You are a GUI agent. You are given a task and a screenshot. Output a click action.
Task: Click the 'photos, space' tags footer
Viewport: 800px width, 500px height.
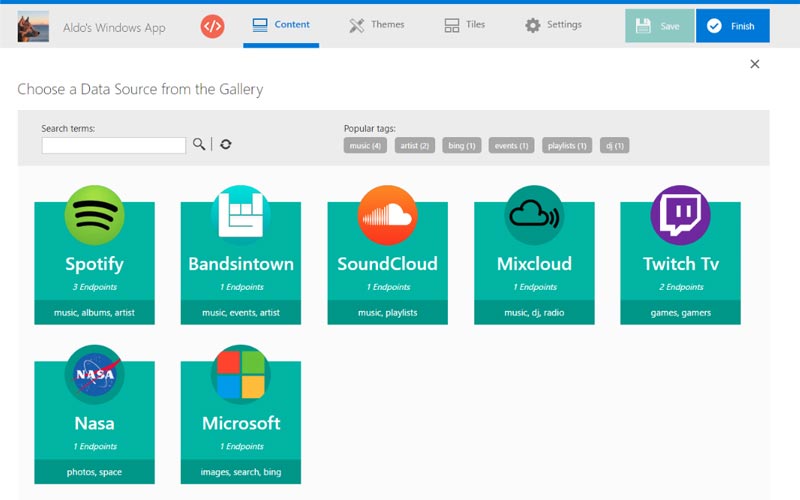coord(94,472)
